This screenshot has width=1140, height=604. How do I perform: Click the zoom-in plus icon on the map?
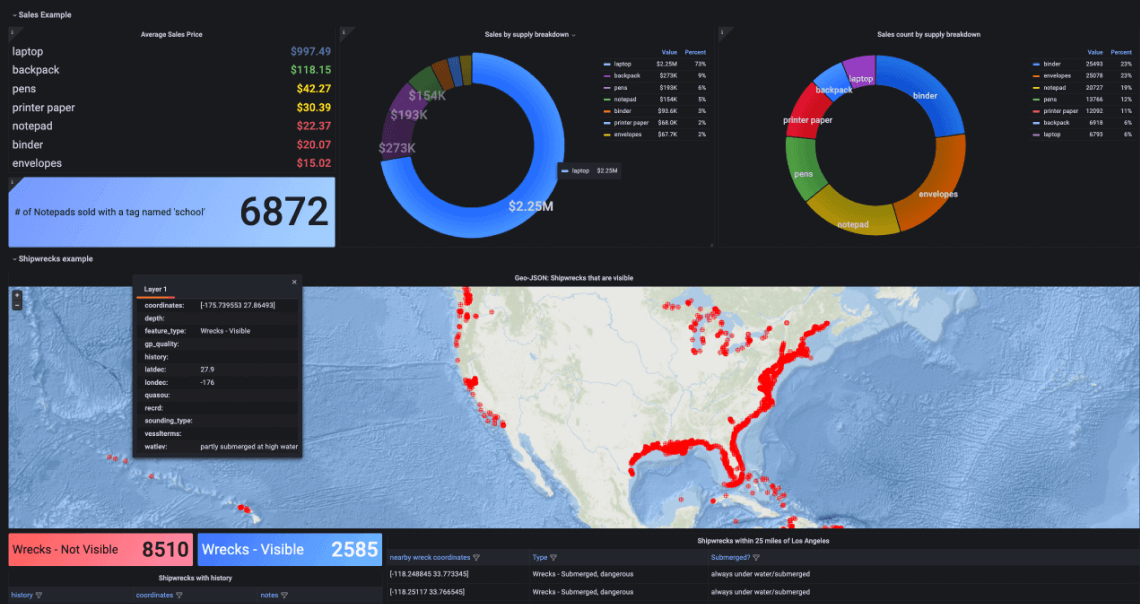tap(17, 295)
